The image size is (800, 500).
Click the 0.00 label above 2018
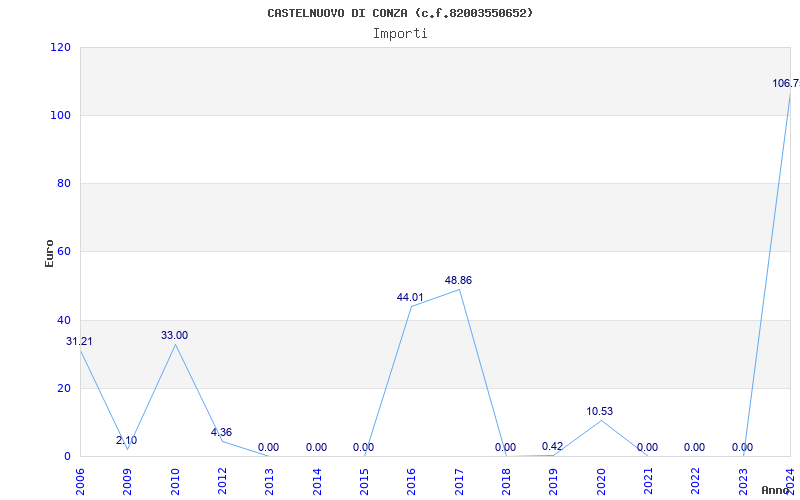(505, 447)
